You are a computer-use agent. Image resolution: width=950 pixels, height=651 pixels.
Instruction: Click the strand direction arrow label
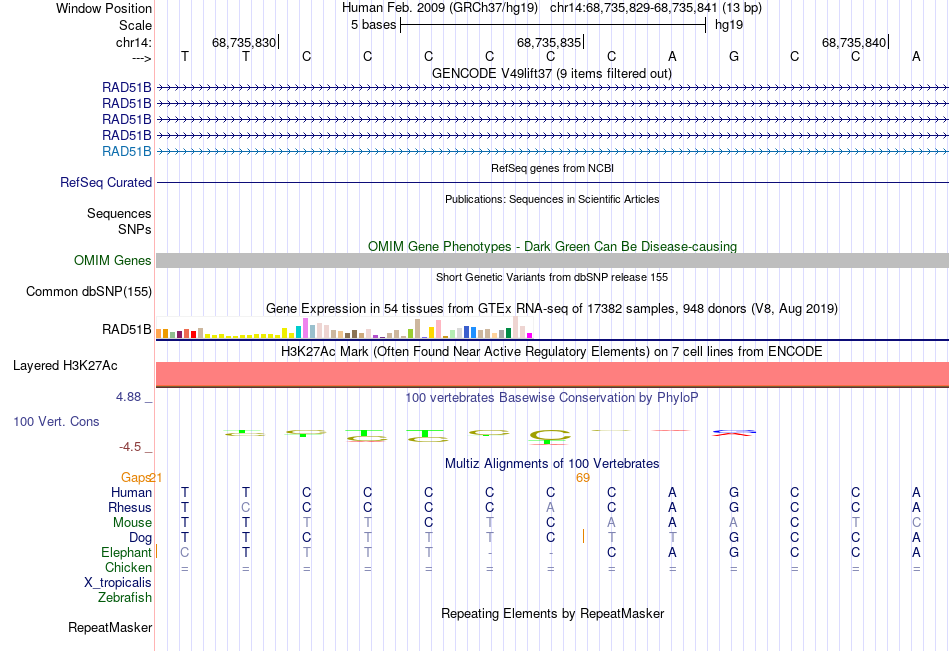142,58
